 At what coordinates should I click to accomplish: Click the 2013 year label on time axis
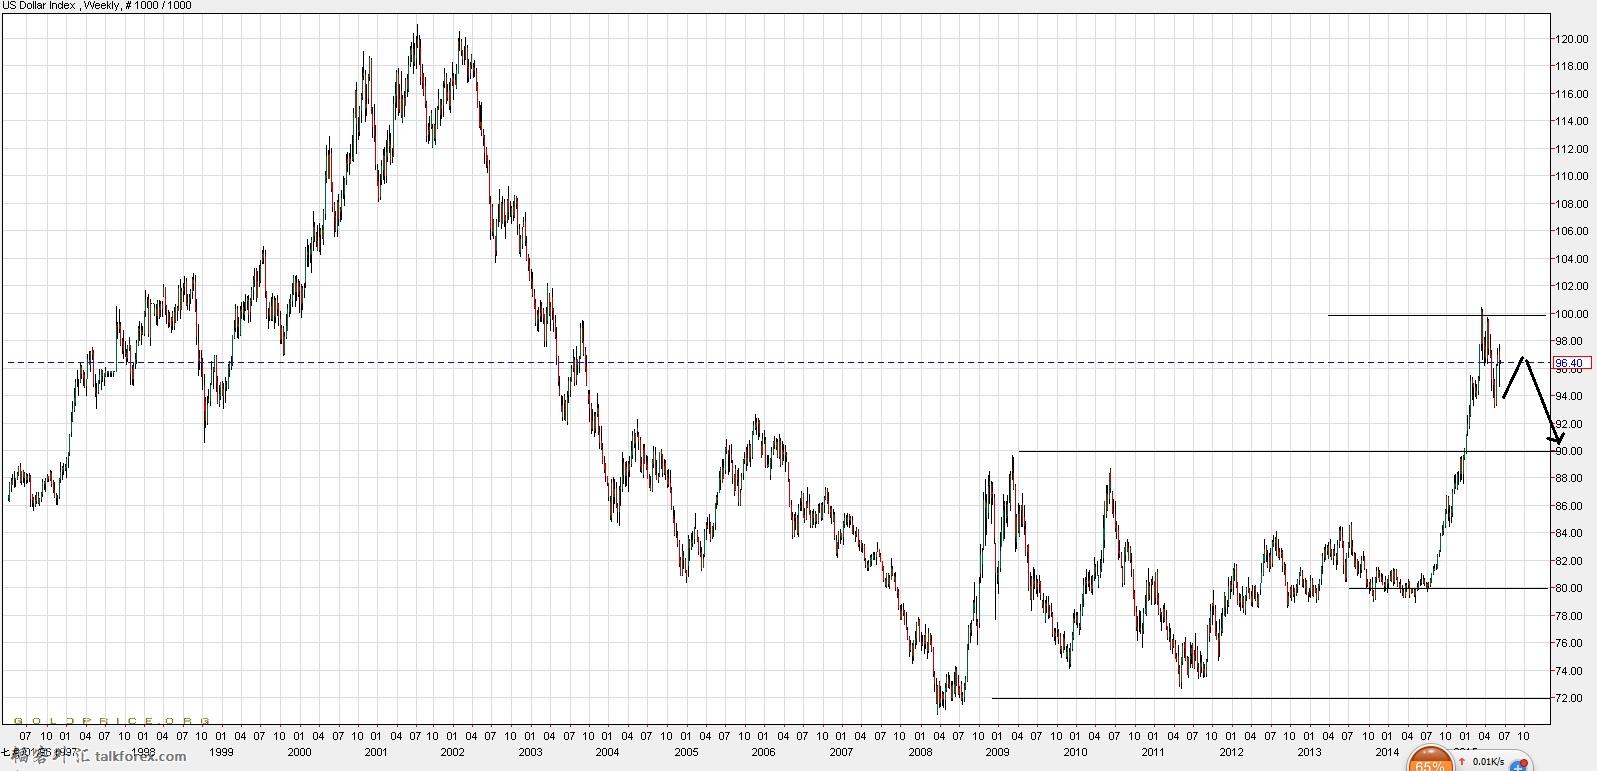point(1309,752)
